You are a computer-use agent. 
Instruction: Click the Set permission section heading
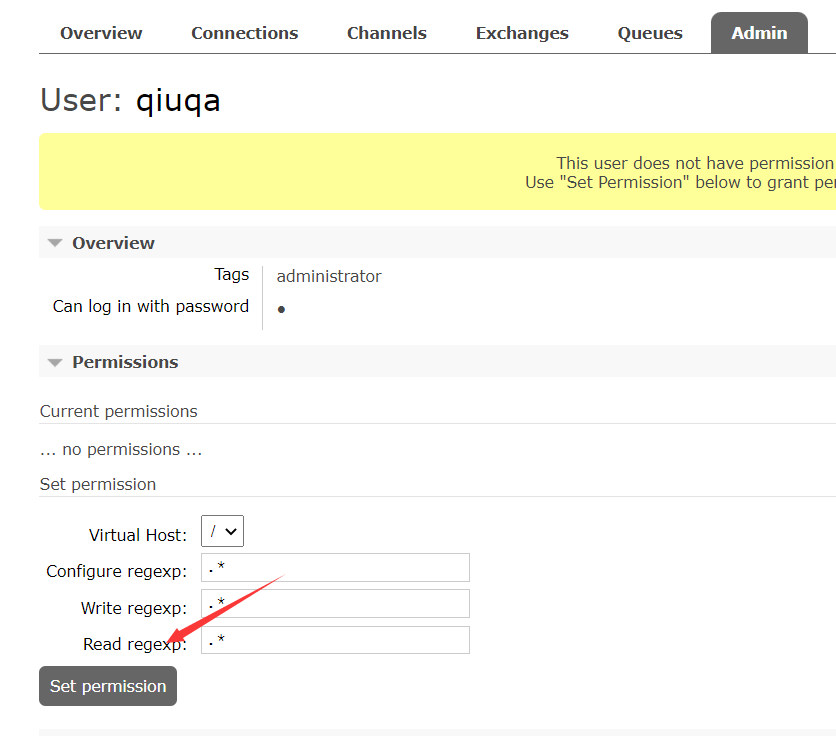pyautogui.click(x=98, y=484)
